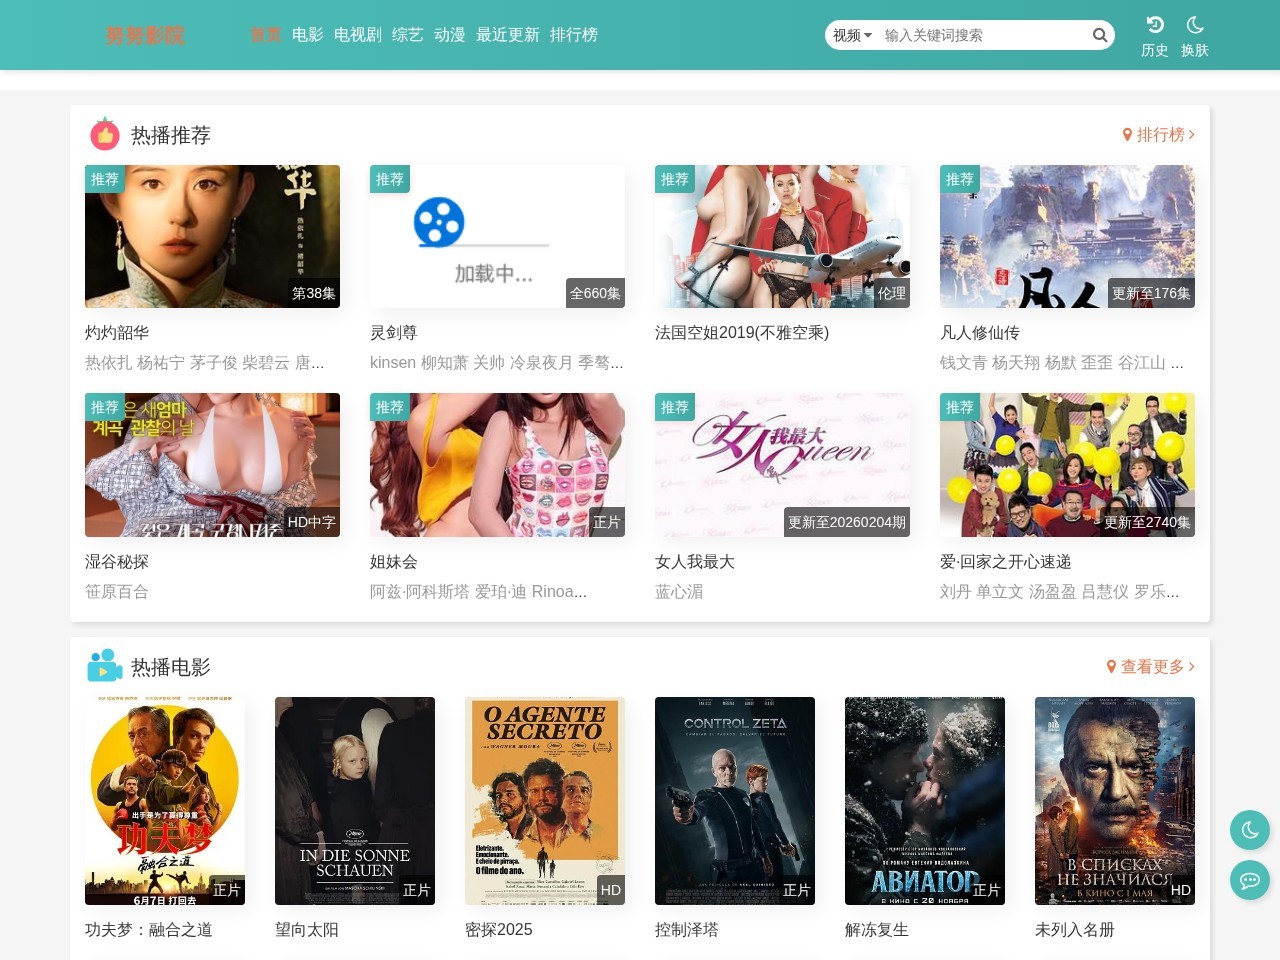Open the 密探2025 movie poster
The image size is (1280, 960).
tap(545, 801)
